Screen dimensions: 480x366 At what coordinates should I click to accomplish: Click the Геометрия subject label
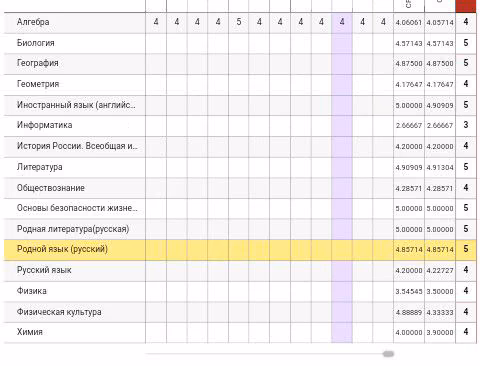tap(38, 84)
